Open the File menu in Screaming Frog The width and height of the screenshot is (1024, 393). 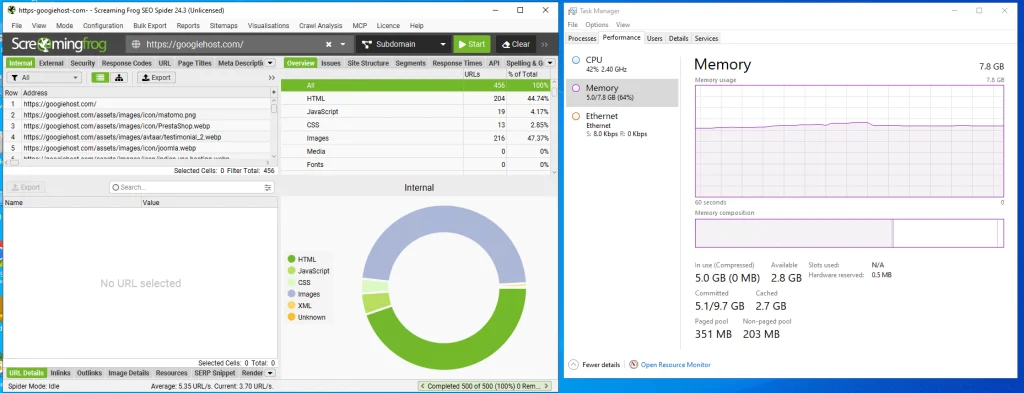[17, 25]
